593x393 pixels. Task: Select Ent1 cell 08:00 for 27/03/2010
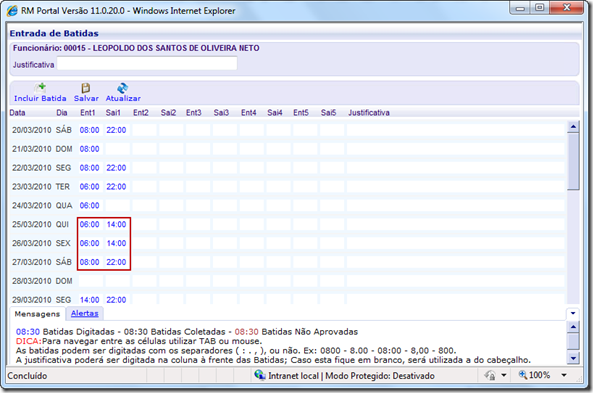click(x=90, y=262)
